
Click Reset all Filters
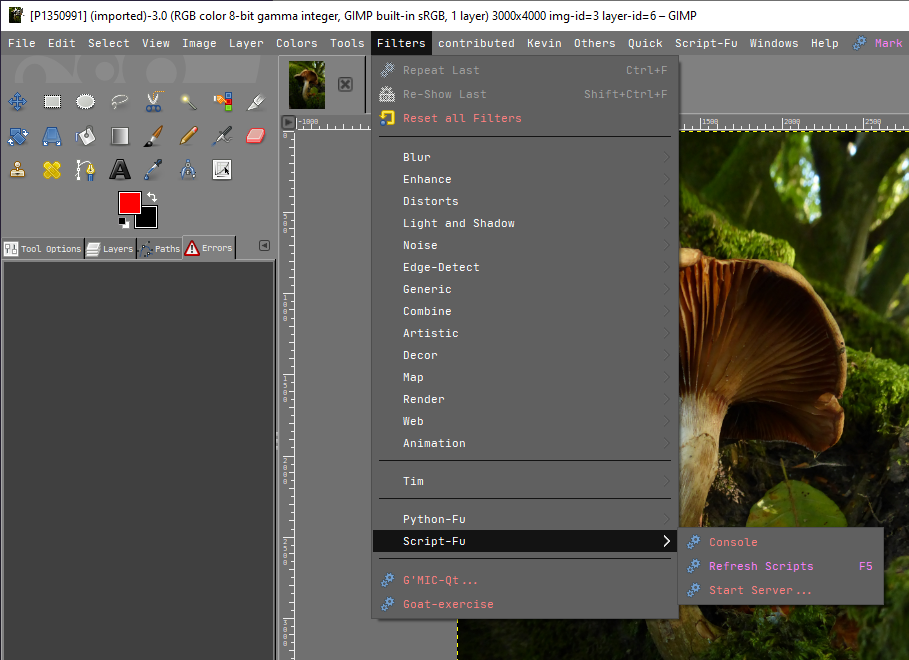point(525,118)
